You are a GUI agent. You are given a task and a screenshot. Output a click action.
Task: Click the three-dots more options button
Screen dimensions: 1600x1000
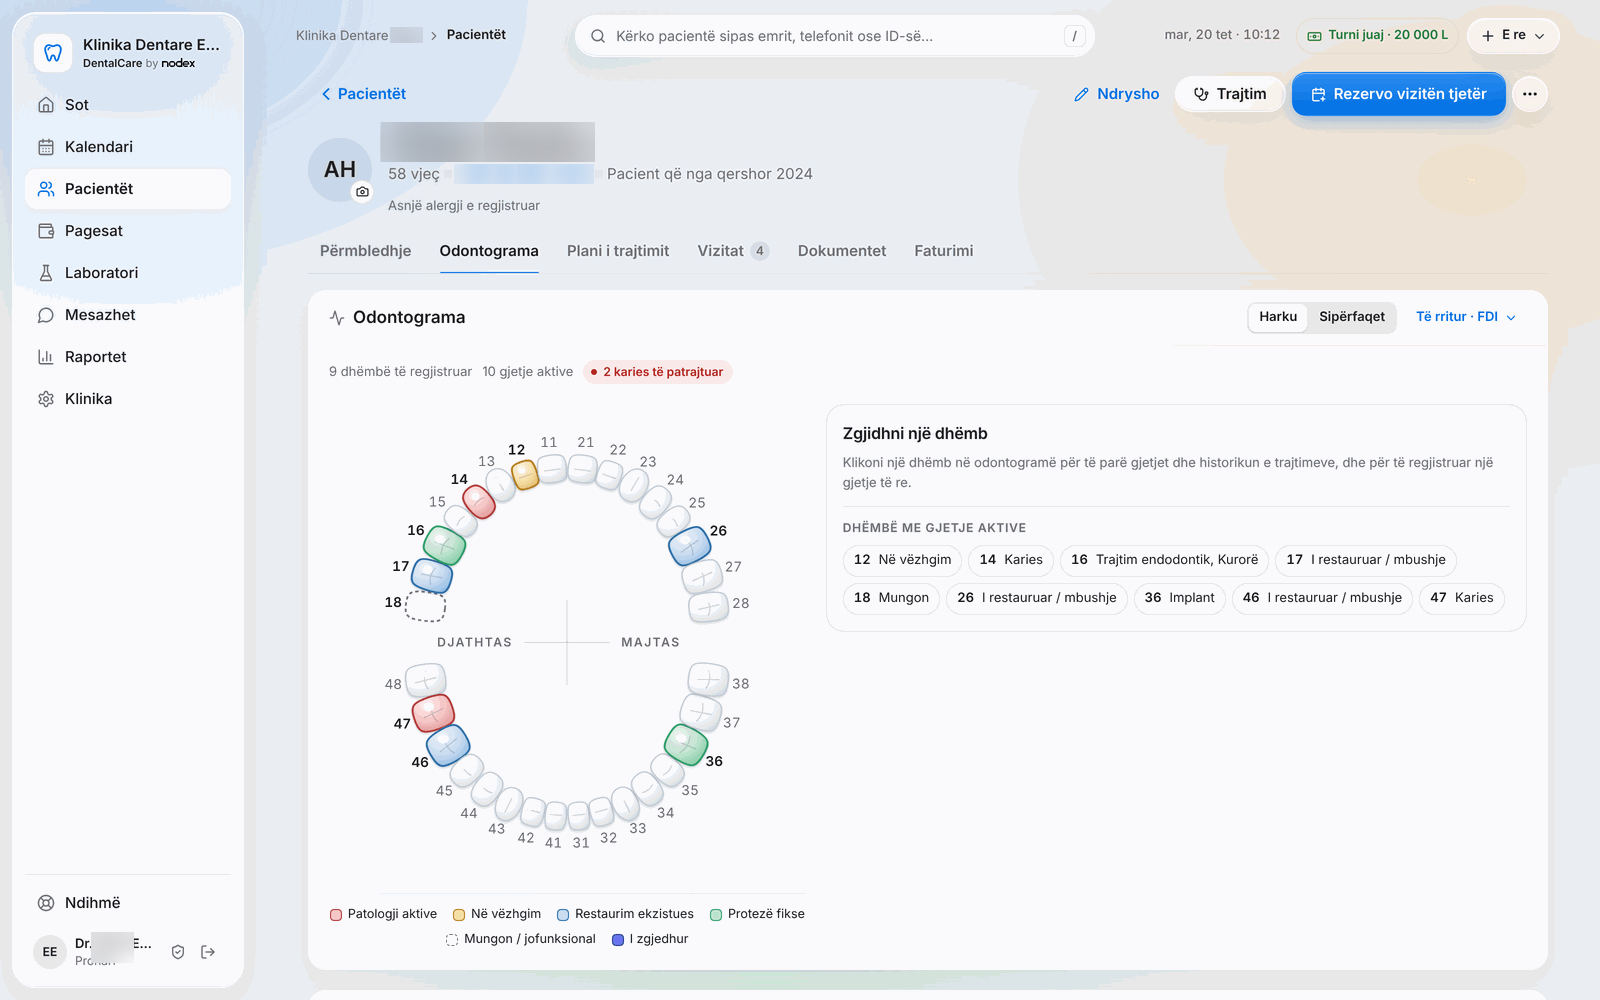1530,94
